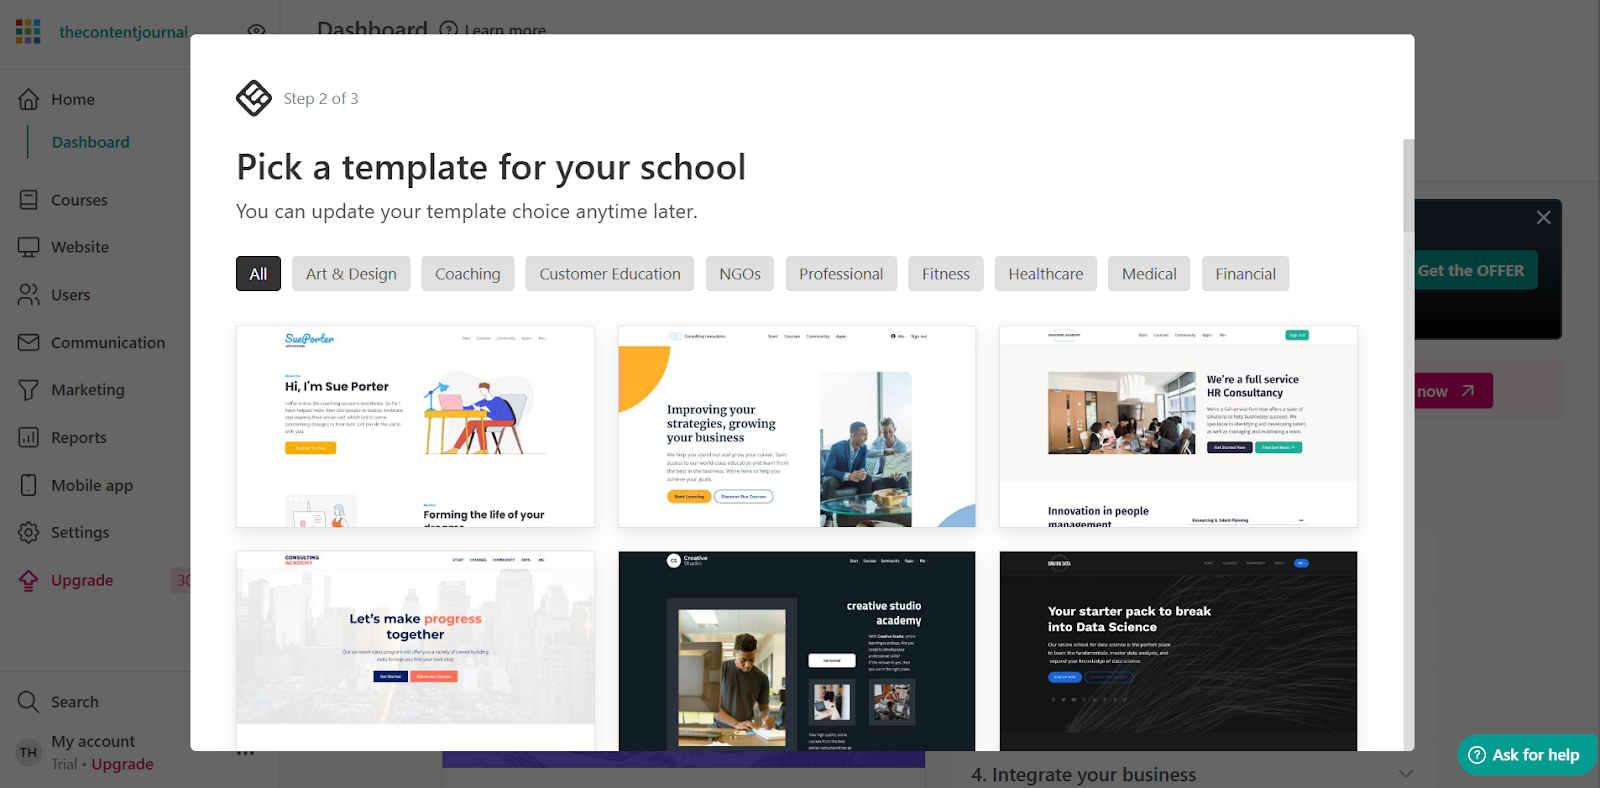
Task: Click the Learn more link
Action: [505, 30]
